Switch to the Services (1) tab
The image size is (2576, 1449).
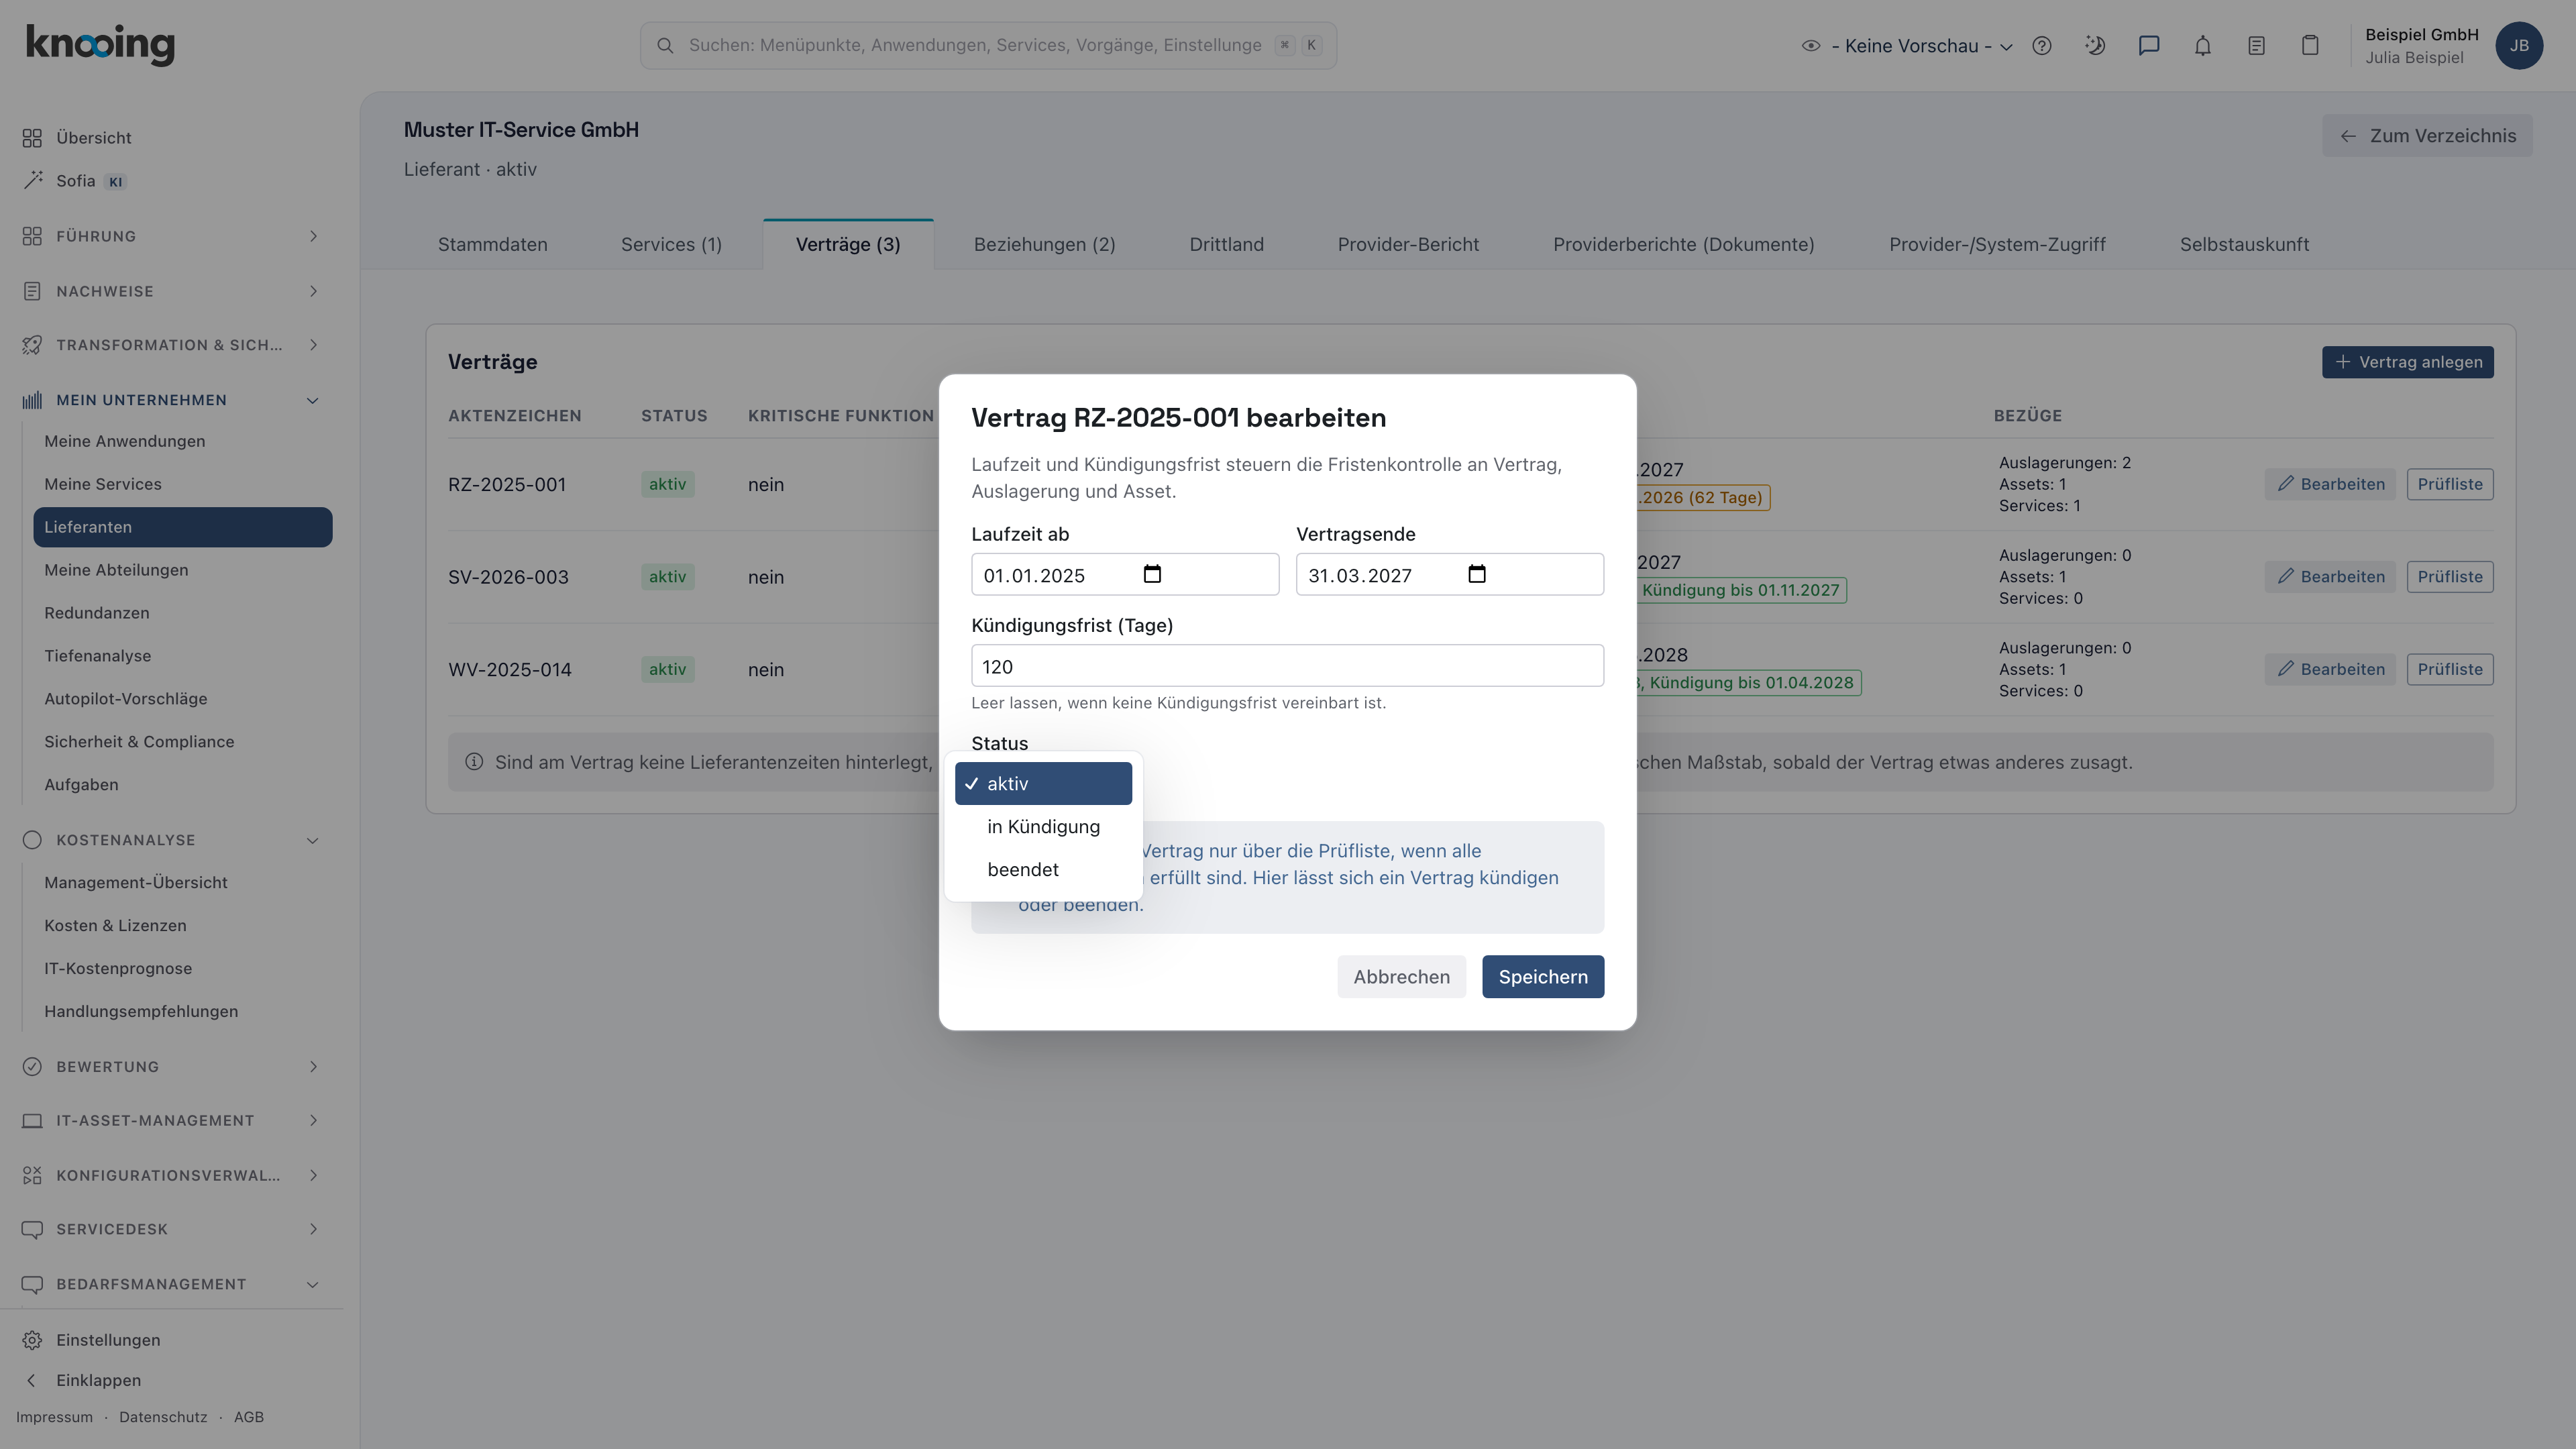[x=671, y=245]
